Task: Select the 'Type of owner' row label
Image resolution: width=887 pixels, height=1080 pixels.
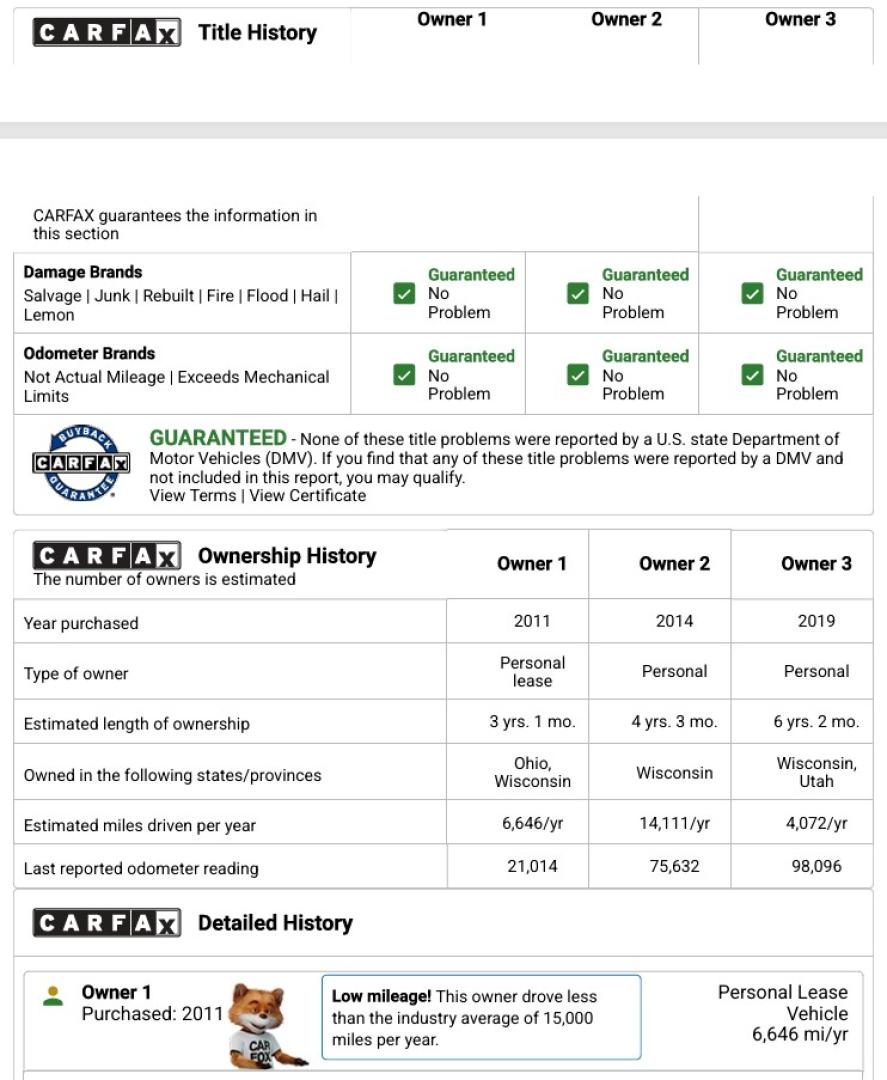Action: [76, 674]
